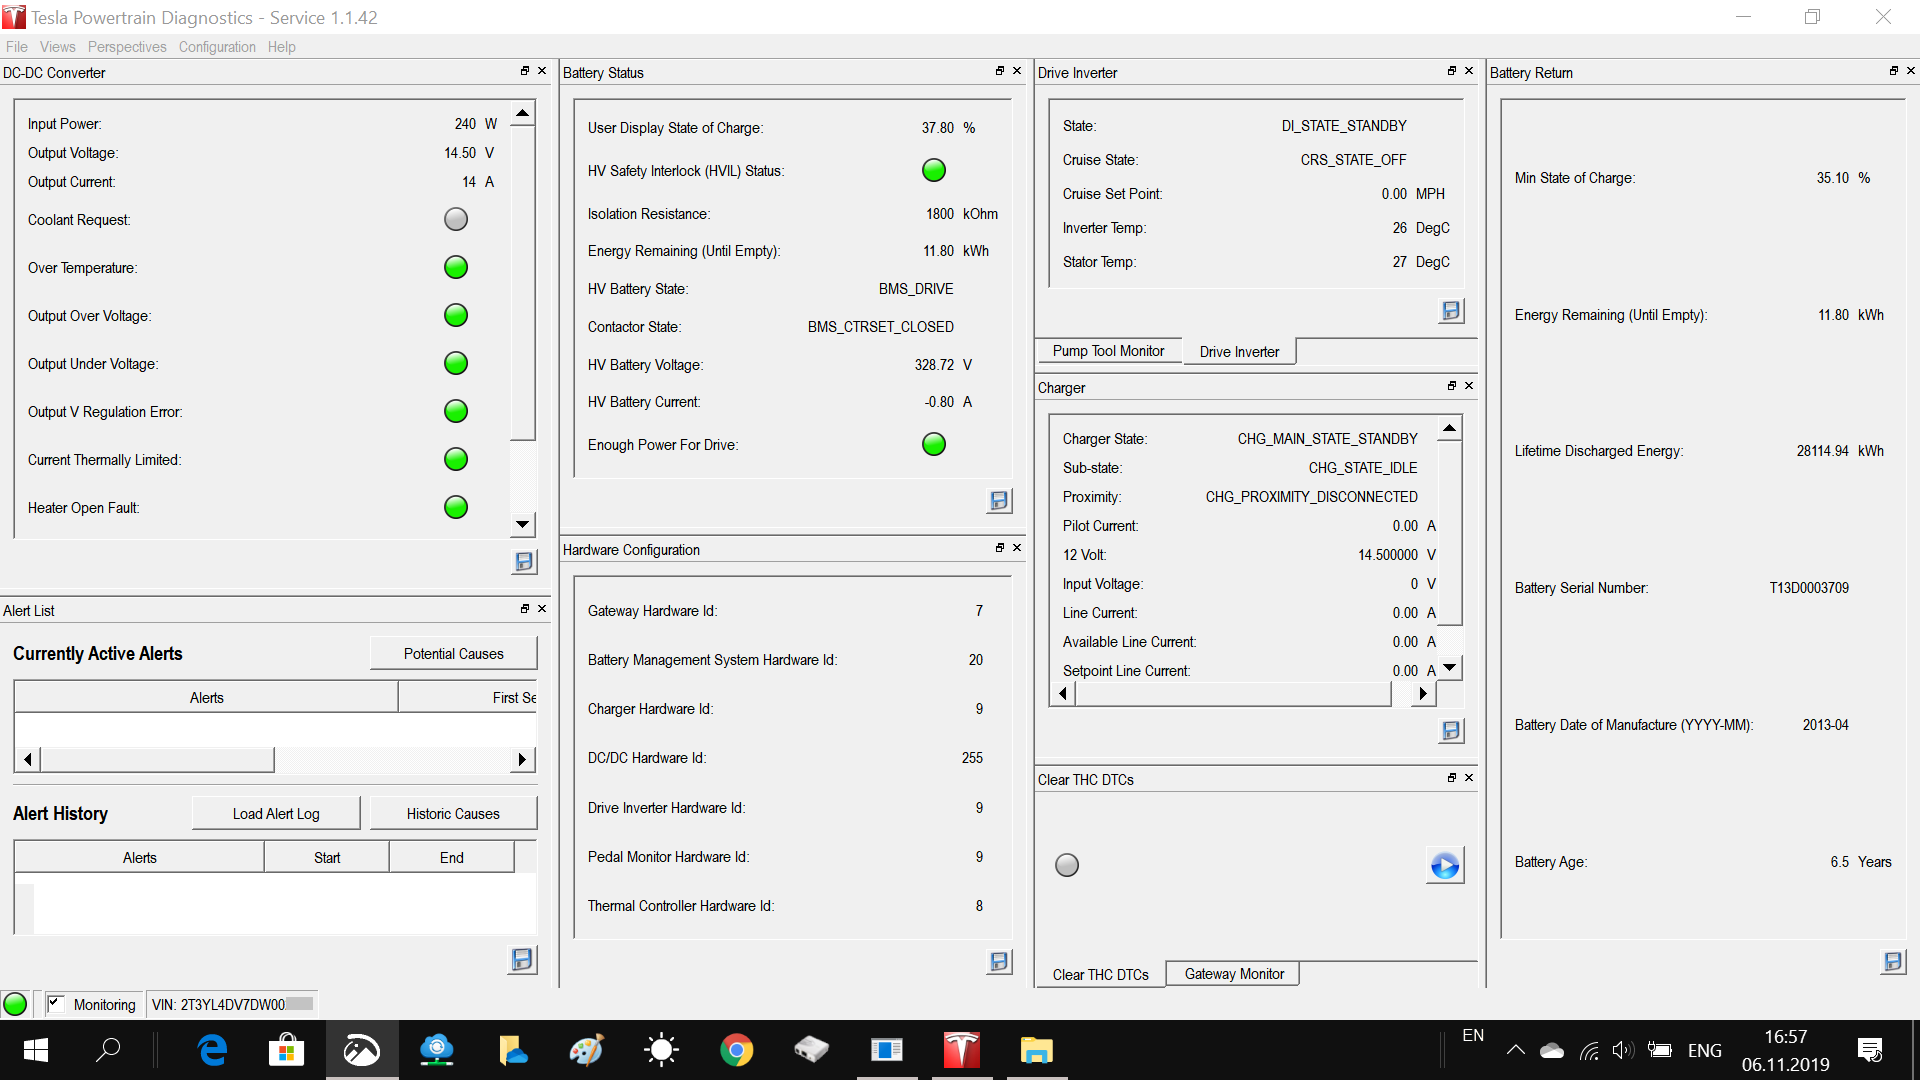Open the Tesla app in the taskbar
Viewport: 1920px width, 1080px height.
tap(961, 1050)
